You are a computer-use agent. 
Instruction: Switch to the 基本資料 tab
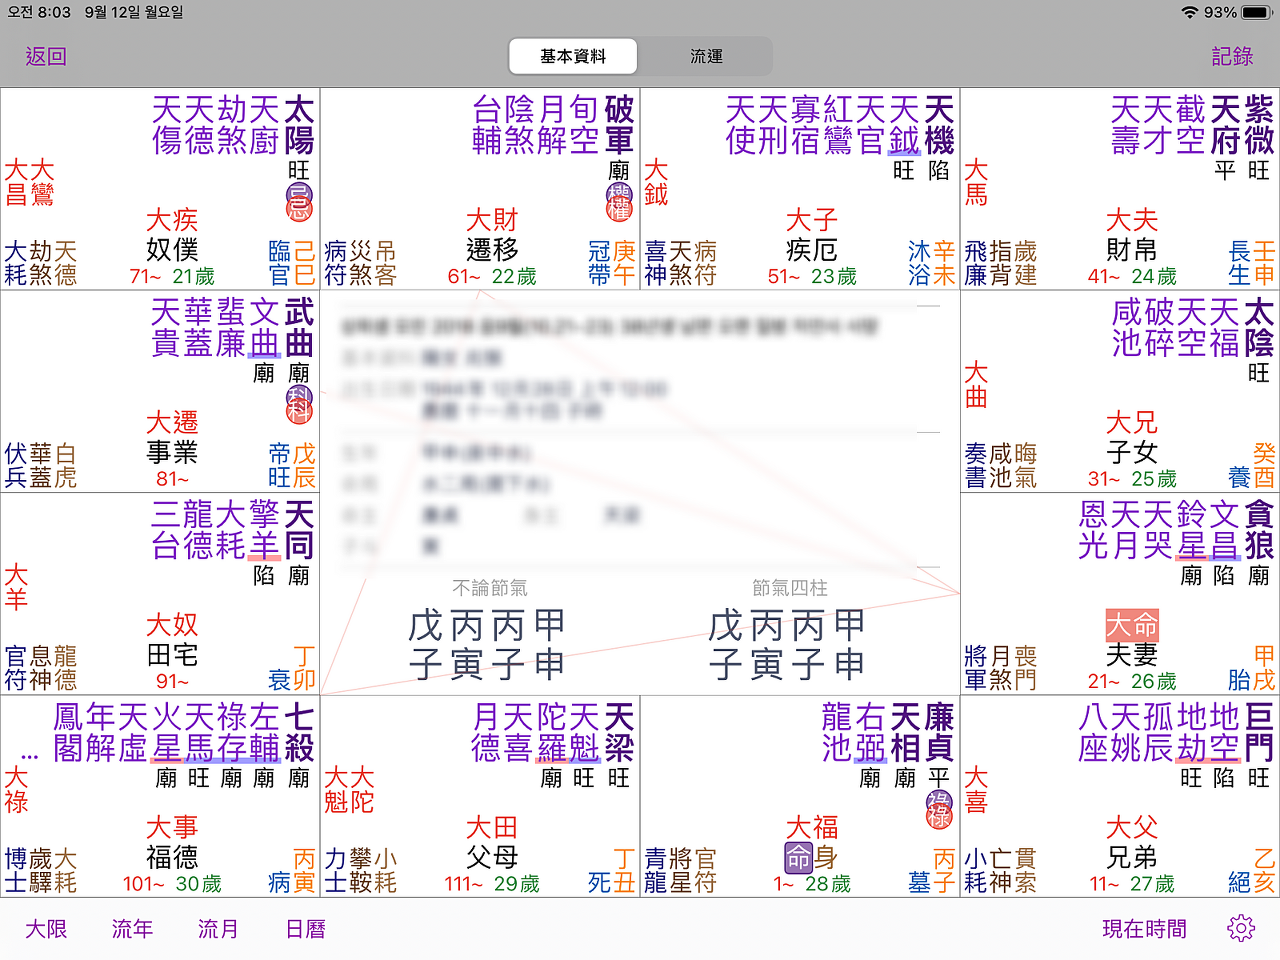tap(573, 56)
